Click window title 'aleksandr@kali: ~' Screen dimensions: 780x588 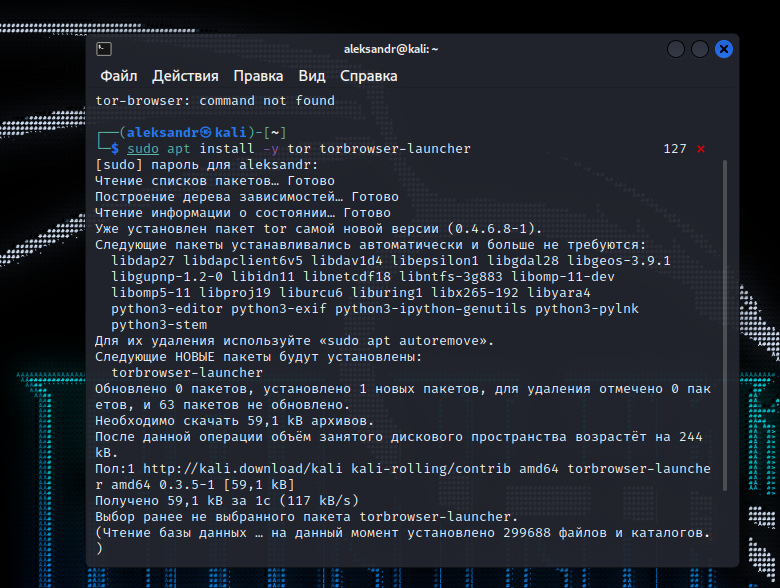pyautogui.click(x=390, y=49)
